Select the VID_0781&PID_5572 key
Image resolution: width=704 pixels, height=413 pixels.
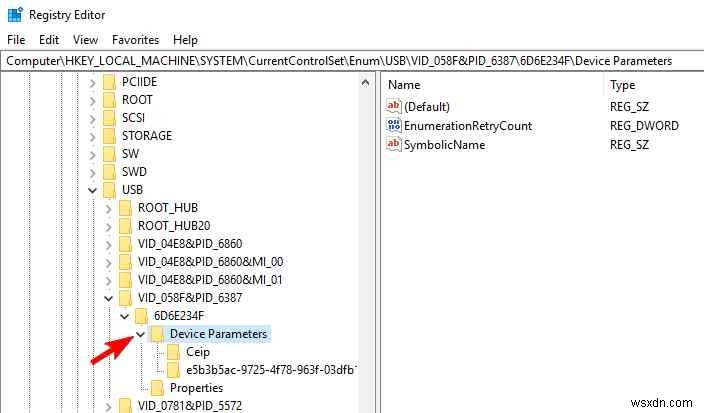[190, 406]
